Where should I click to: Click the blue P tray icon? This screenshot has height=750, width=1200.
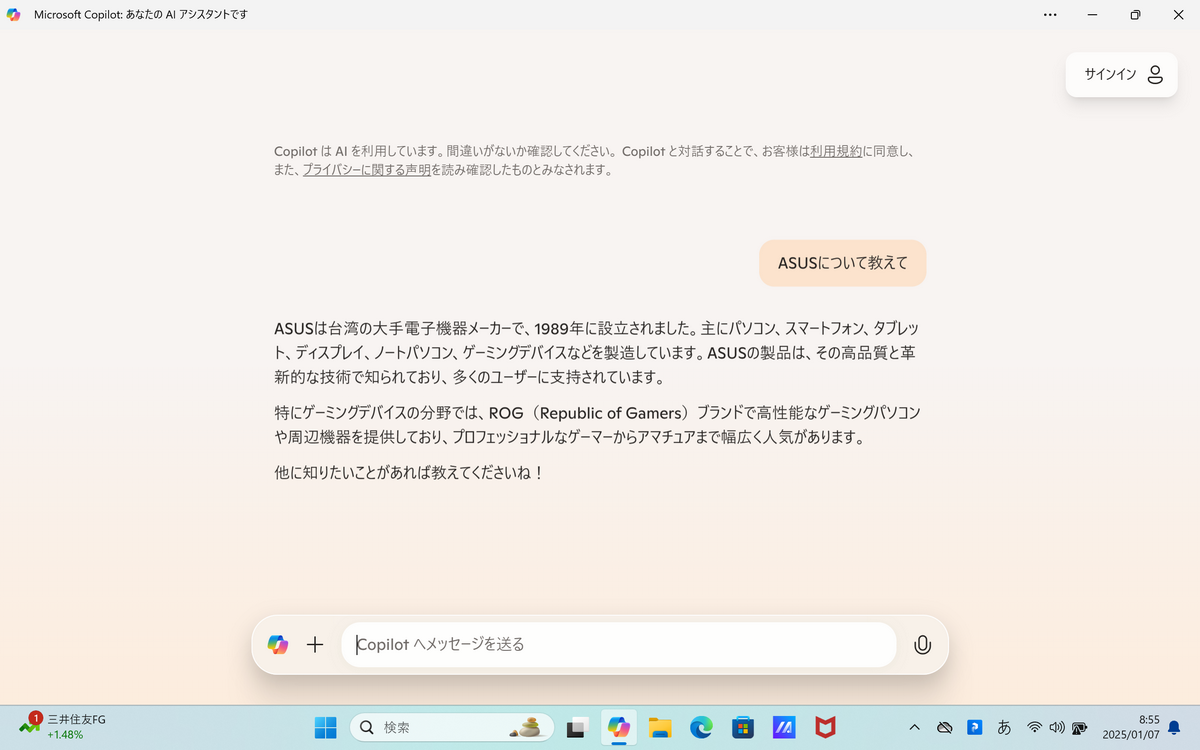point(974,728)
